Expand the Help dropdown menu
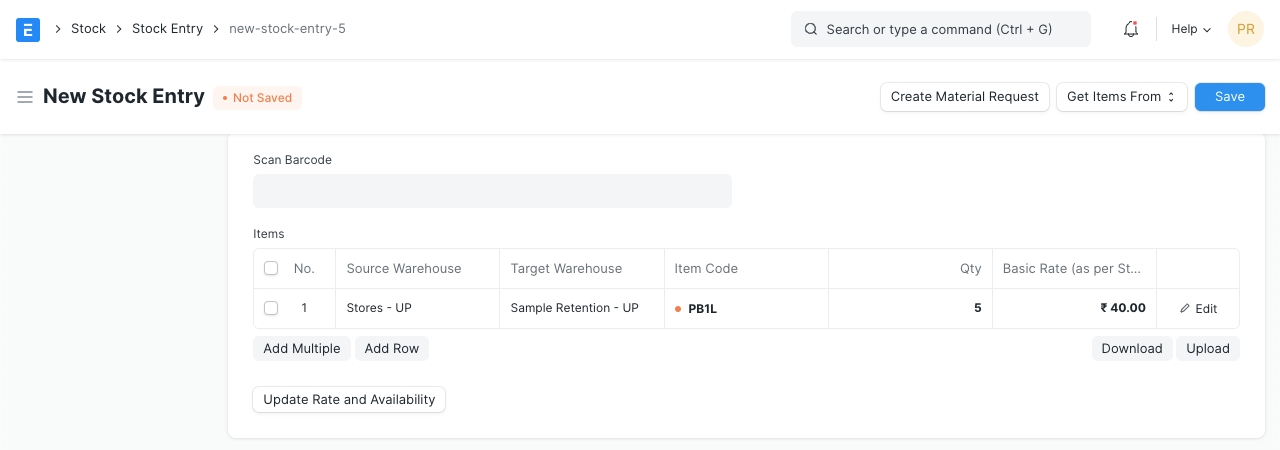Image resolution: width=1280 pixels, height=450 pixels. [1190, 29]
